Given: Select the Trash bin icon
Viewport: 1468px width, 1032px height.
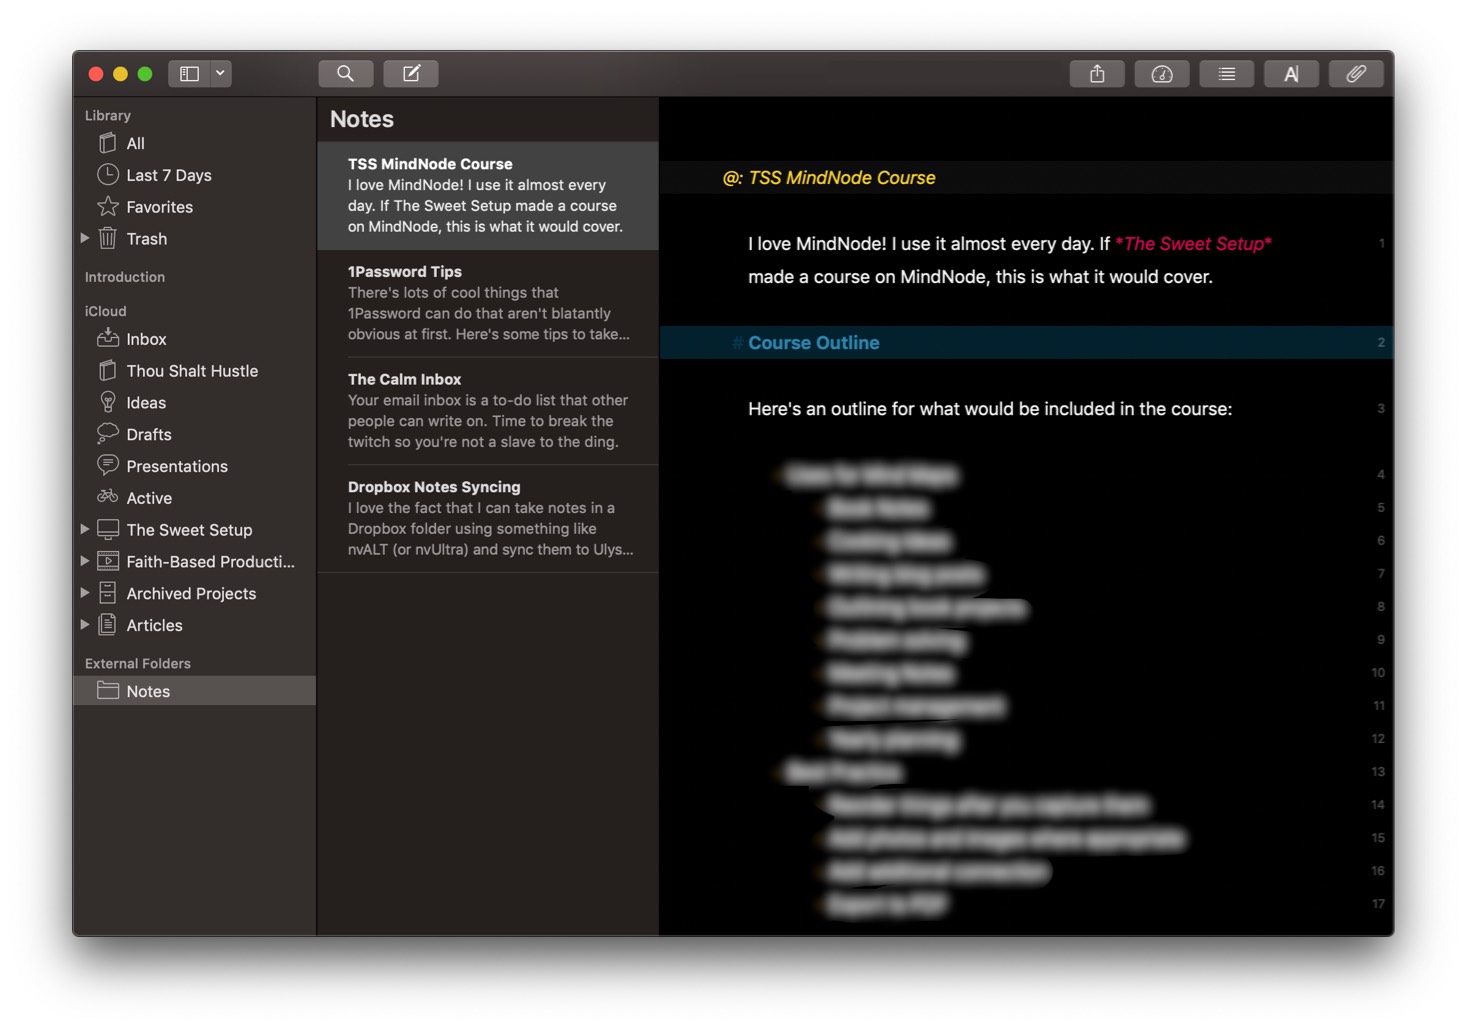Looking at the screenshot, I should 108,238.
